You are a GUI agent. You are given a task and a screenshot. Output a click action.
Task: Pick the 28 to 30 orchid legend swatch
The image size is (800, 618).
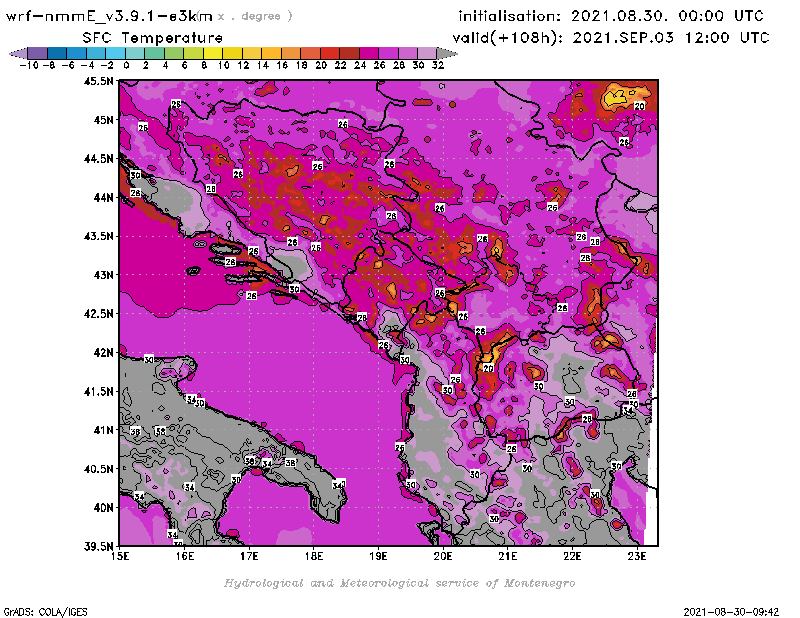click(x=408, y=53)
